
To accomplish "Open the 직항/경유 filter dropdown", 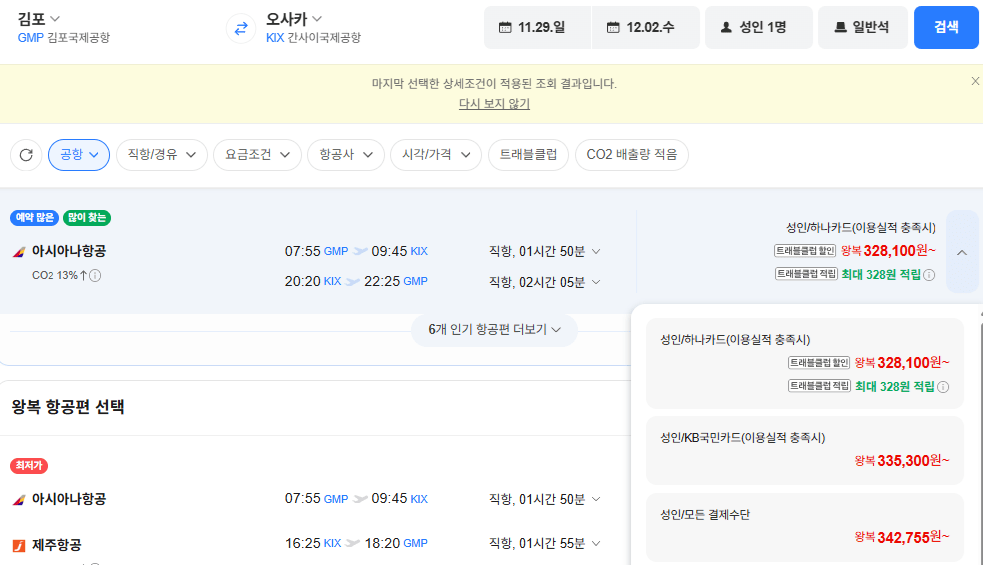I will coord(162,155).
